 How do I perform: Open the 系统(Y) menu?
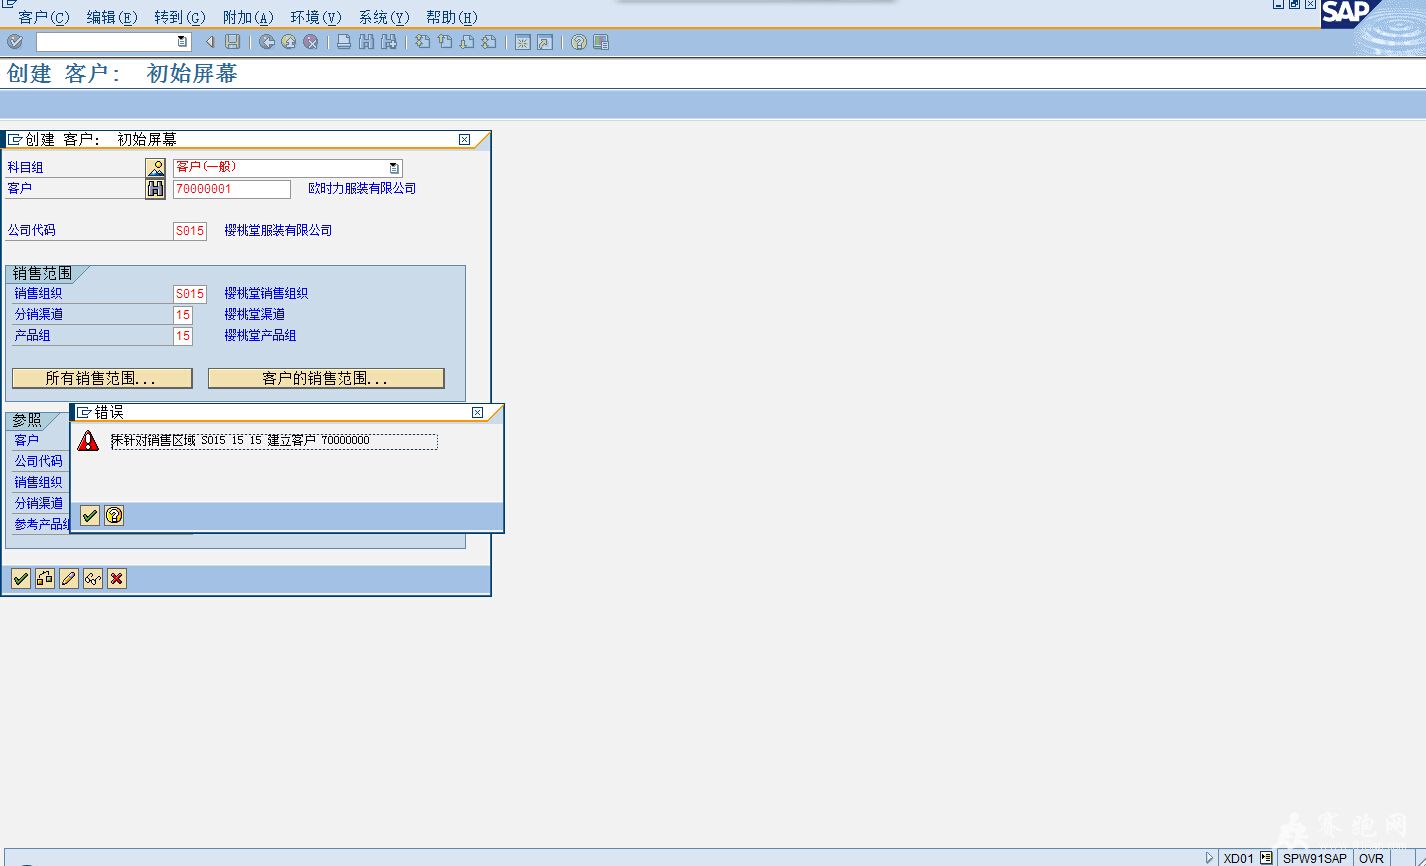(384, 17)
